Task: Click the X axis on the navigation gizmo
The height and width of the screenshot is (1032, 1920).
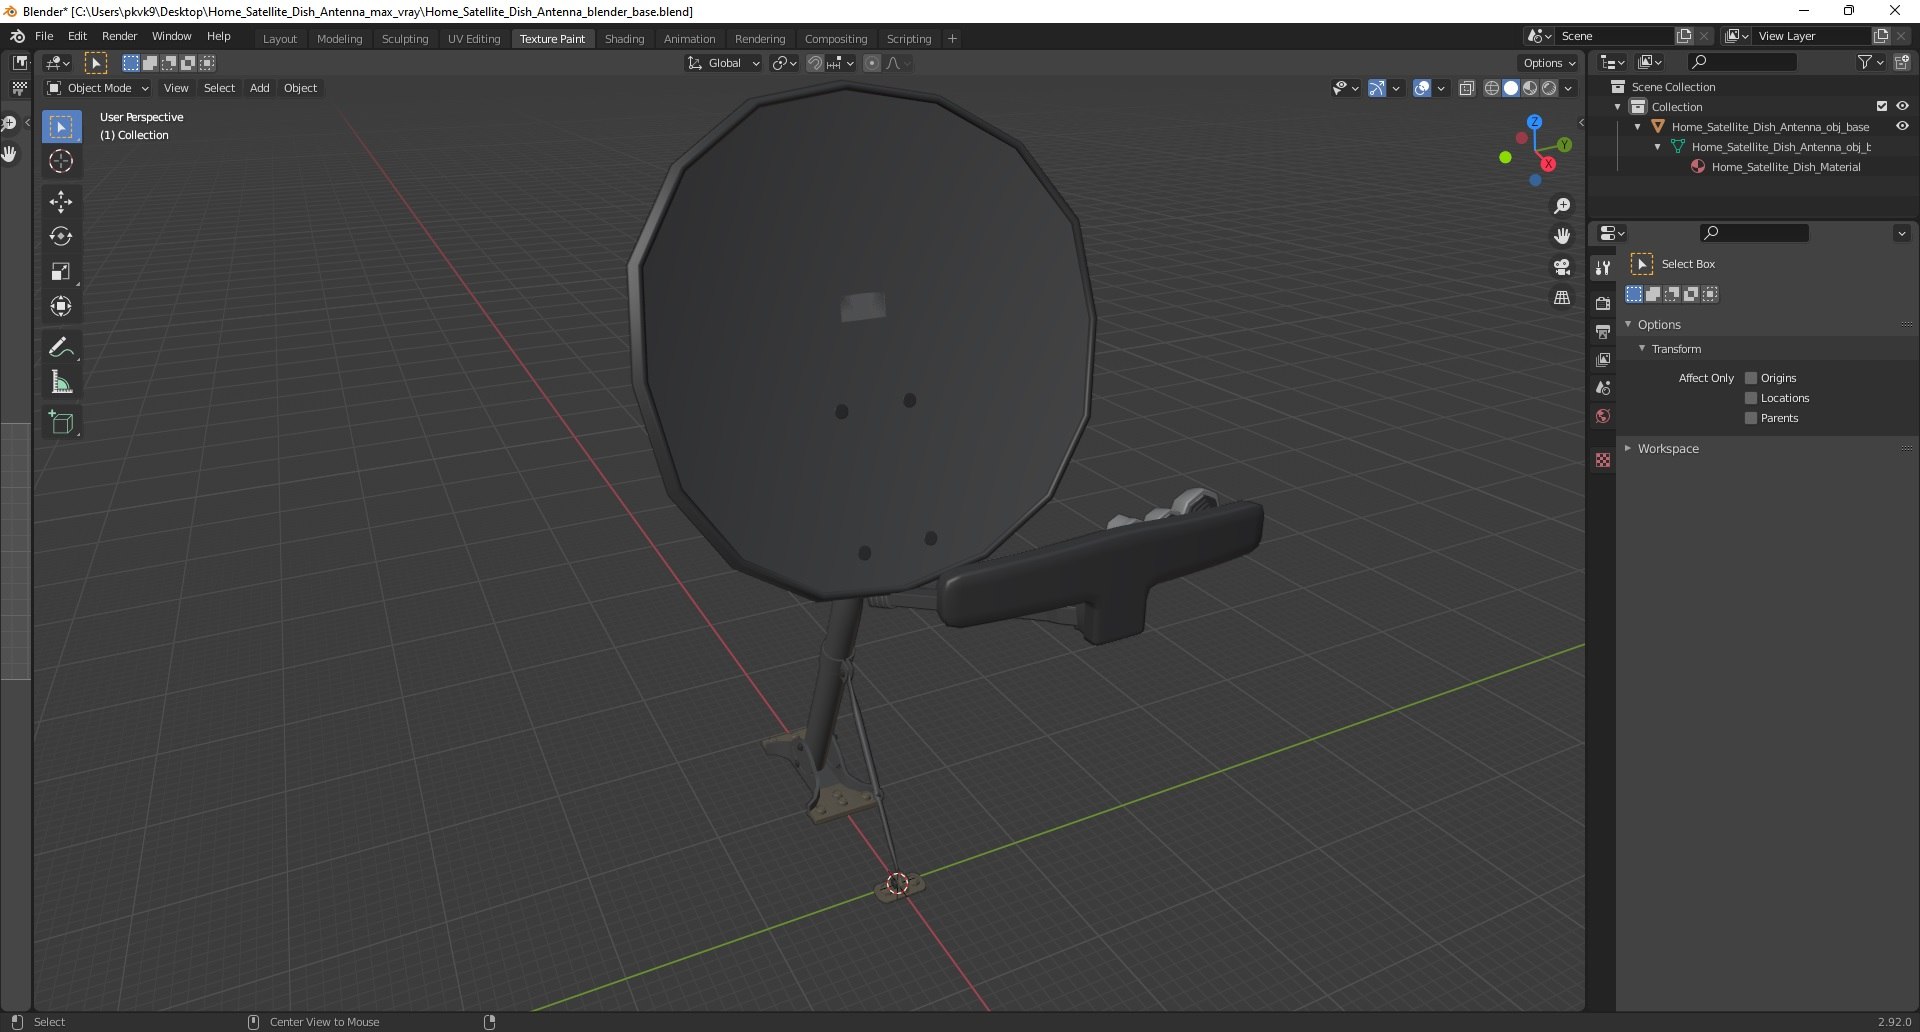Action: (1548, 164)
